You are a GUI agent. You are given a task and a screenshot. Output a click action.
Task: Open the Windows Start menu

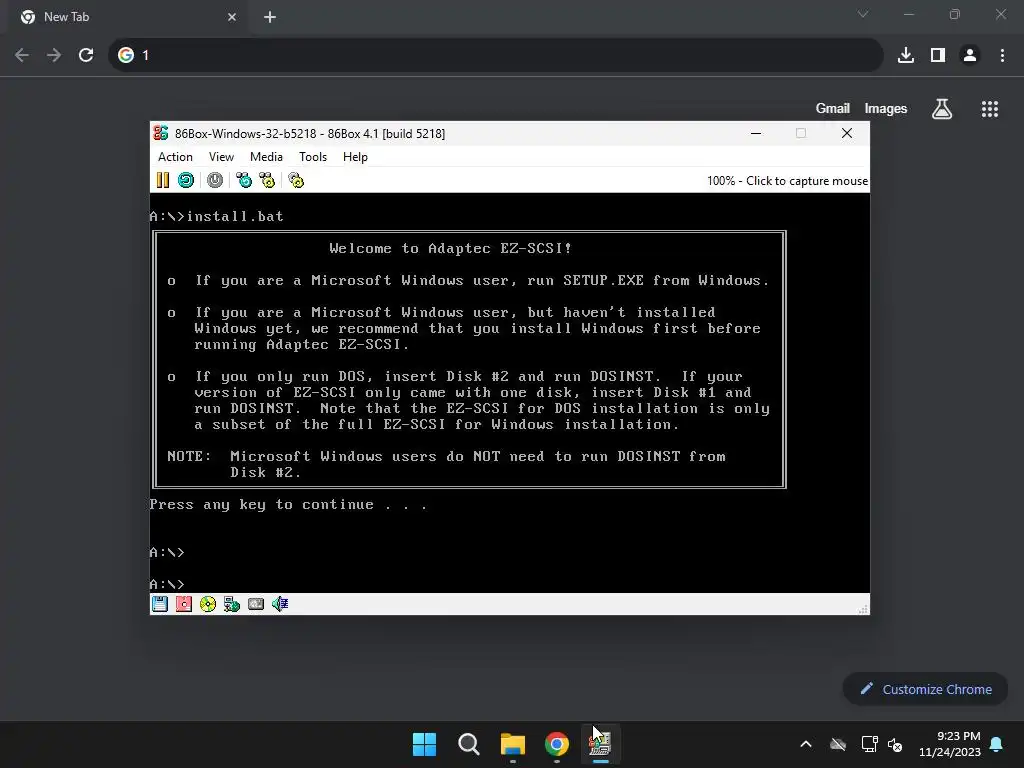point(424,744)
